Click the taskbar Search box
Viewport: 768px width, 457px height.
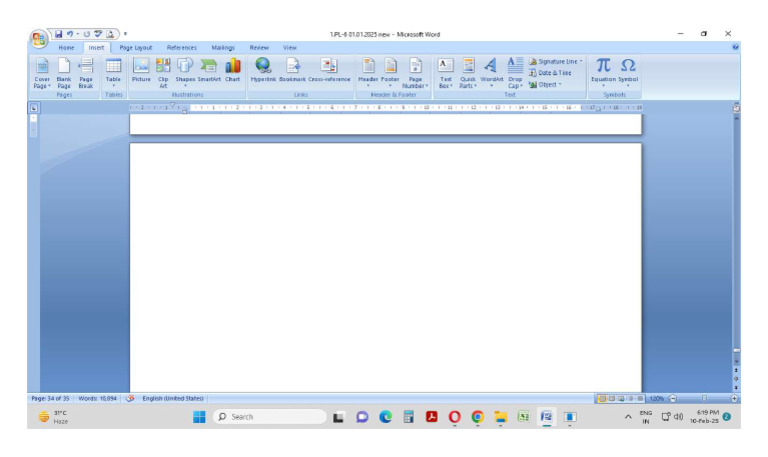tap(269, 417)
